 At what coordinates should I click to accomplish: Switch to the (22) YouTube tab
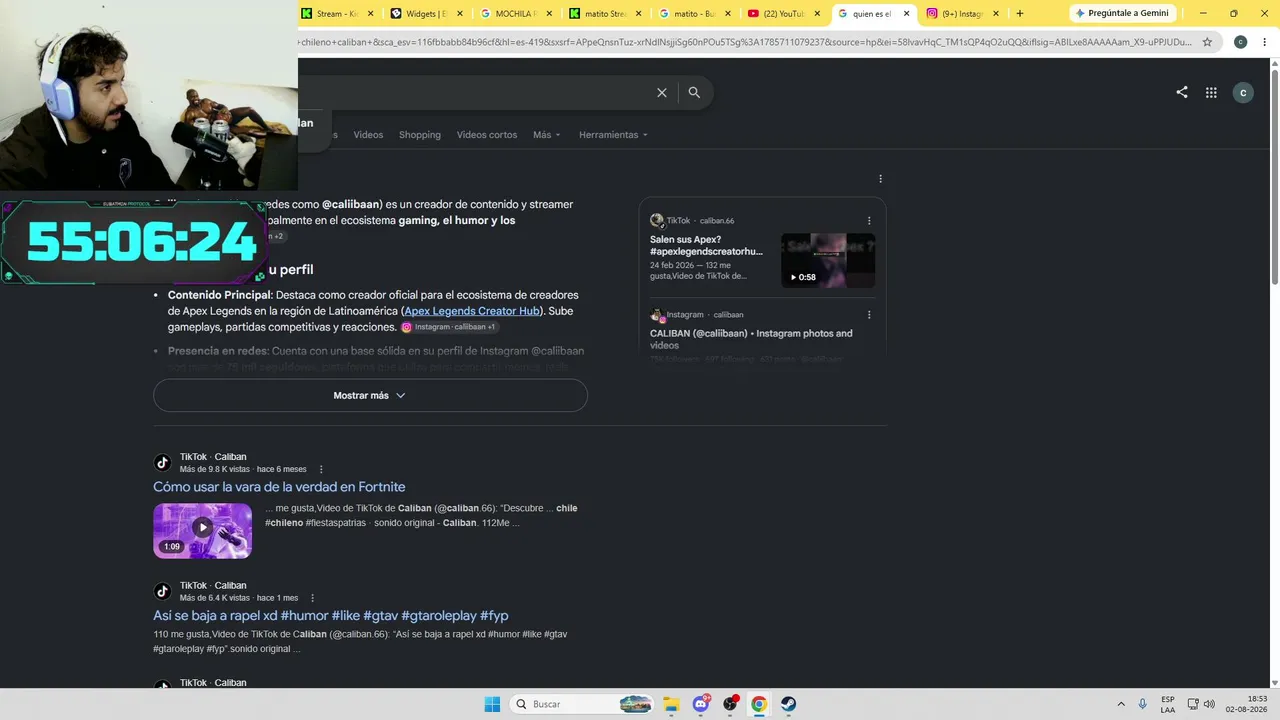pyautogui.click(x=785, y=14)
